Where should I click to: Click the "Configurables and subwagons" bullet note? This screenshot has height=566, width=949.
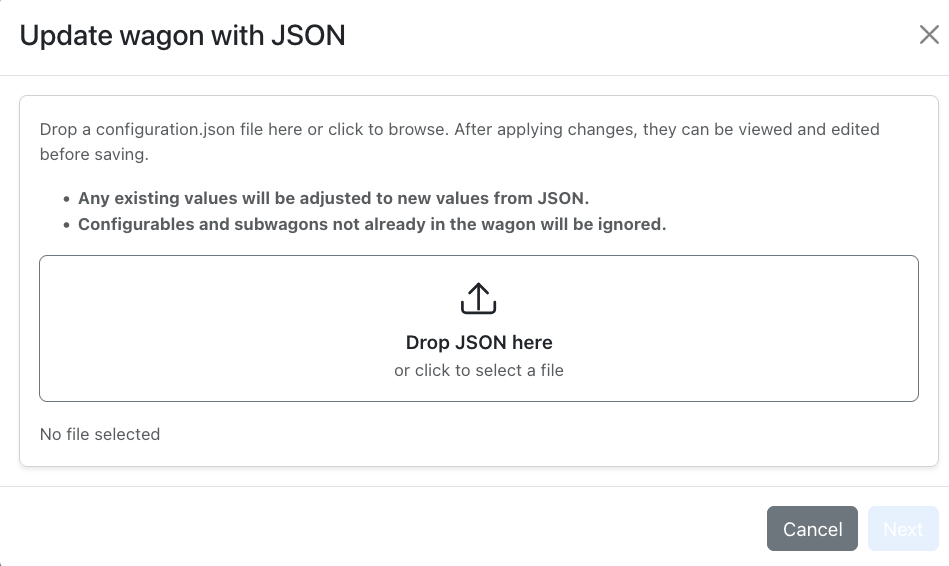[x=372, y=224]
